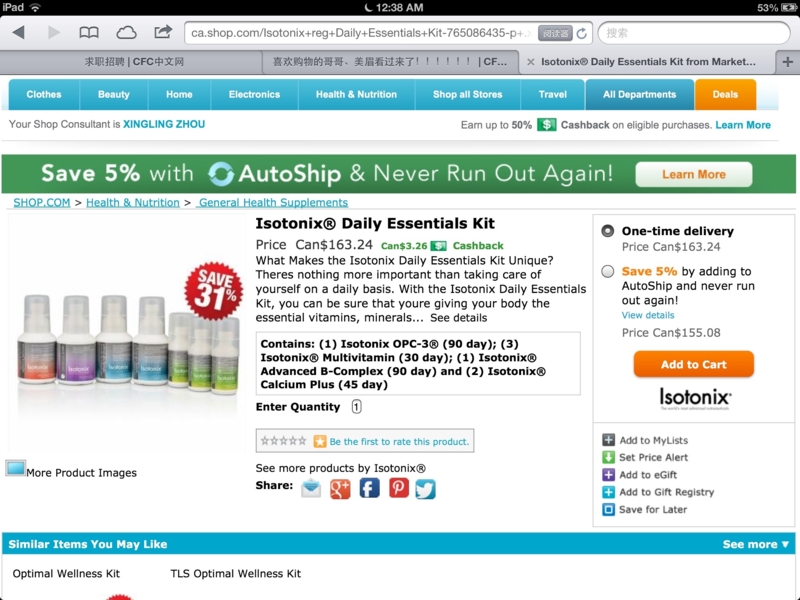Click the star rating to rate product
Image resolution: width=800 pixels, height=600 pixels.
pos(283,441)
